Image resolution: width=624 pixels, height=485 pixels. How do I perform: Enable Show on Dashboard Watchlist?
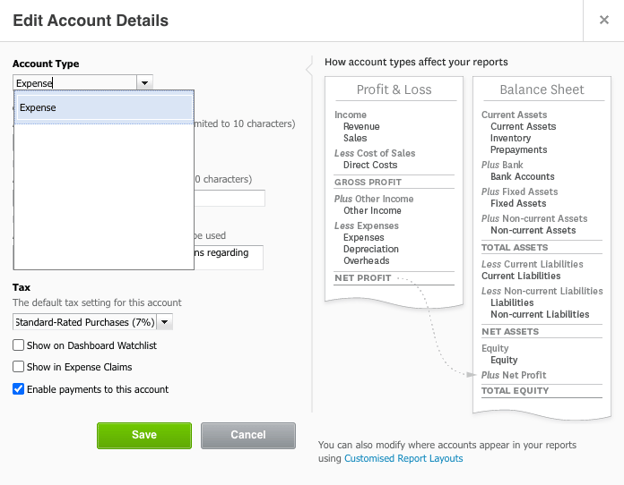tap(19, 345)
